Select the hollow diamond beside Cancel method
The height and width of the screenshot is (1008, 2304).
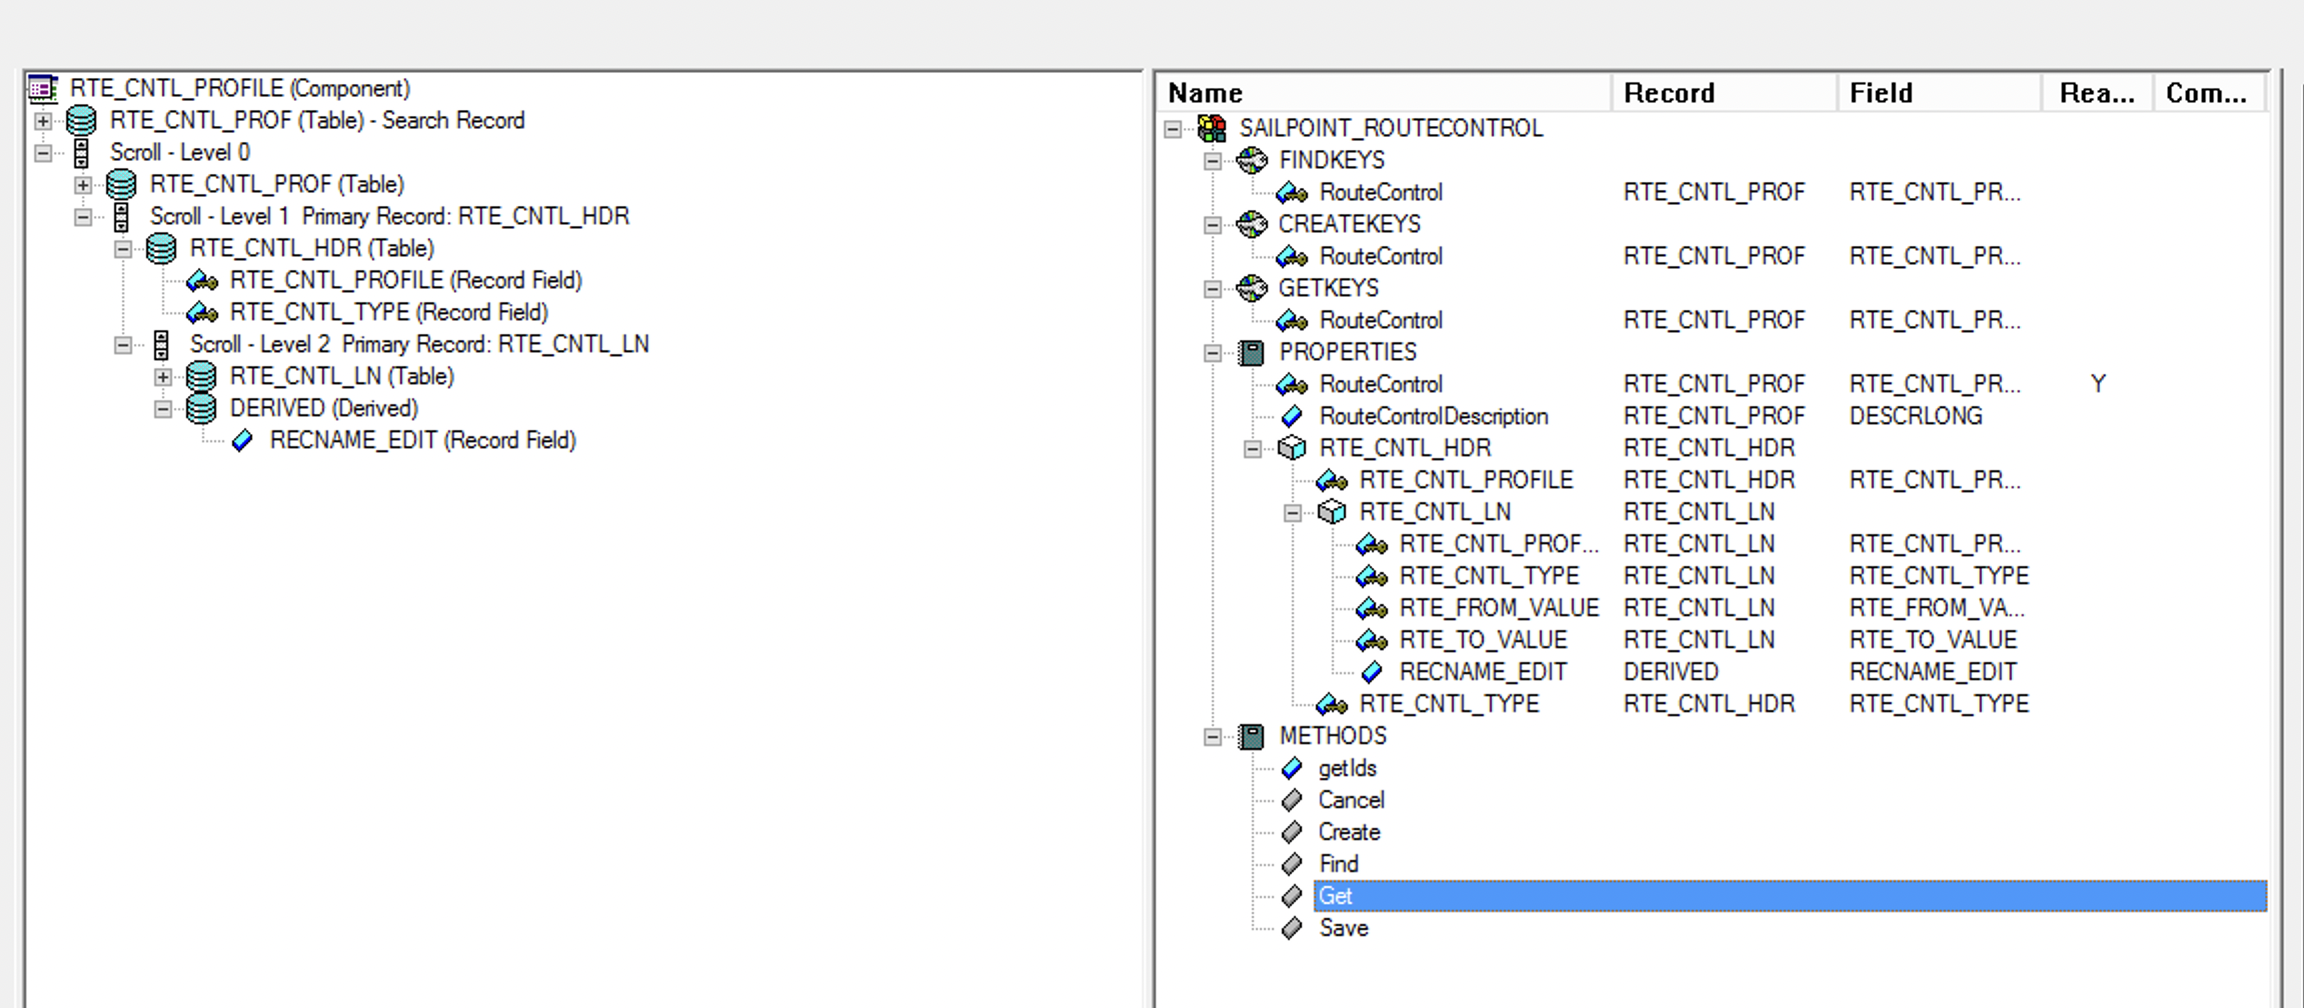(1293, 800)
